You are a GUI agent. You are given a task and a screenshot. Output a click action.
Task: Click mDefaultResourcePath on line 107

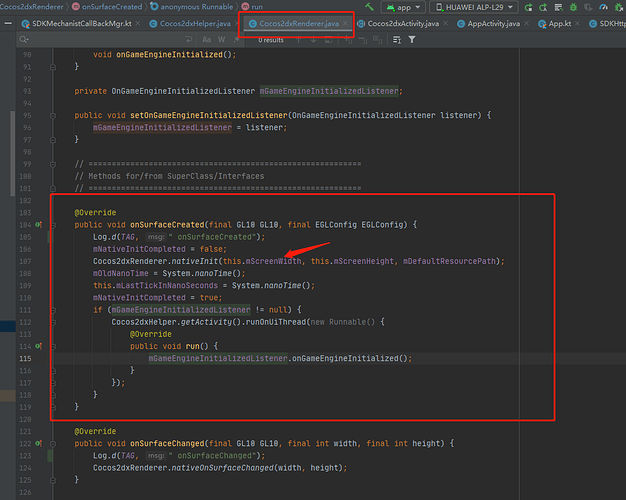point(449,261)
